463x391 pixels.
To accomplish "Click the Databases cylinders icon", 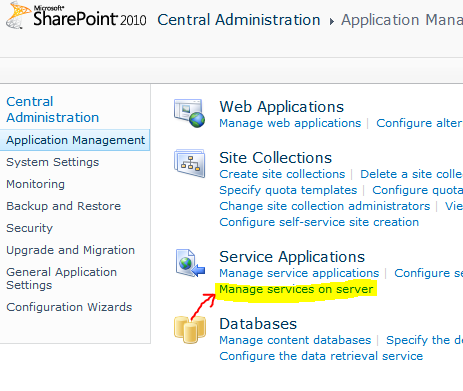I will click(x=190, y=330).
